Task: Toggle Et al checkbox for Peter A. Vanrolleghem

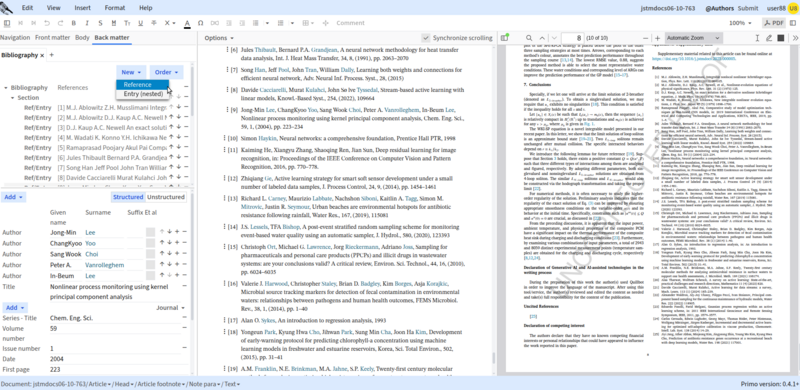Action: tap(150, 264)
